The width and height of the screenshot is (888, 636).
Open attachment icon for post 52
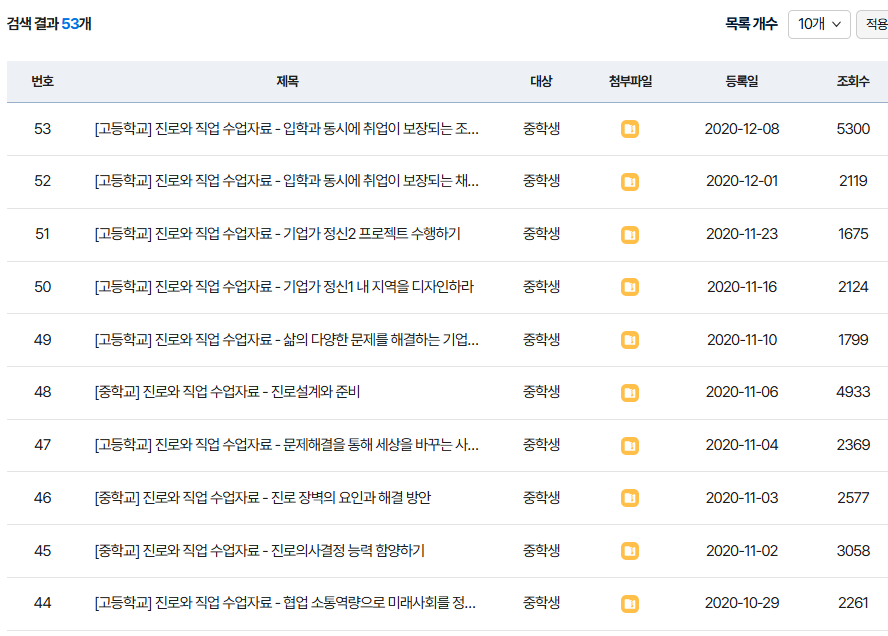point(630,182)
